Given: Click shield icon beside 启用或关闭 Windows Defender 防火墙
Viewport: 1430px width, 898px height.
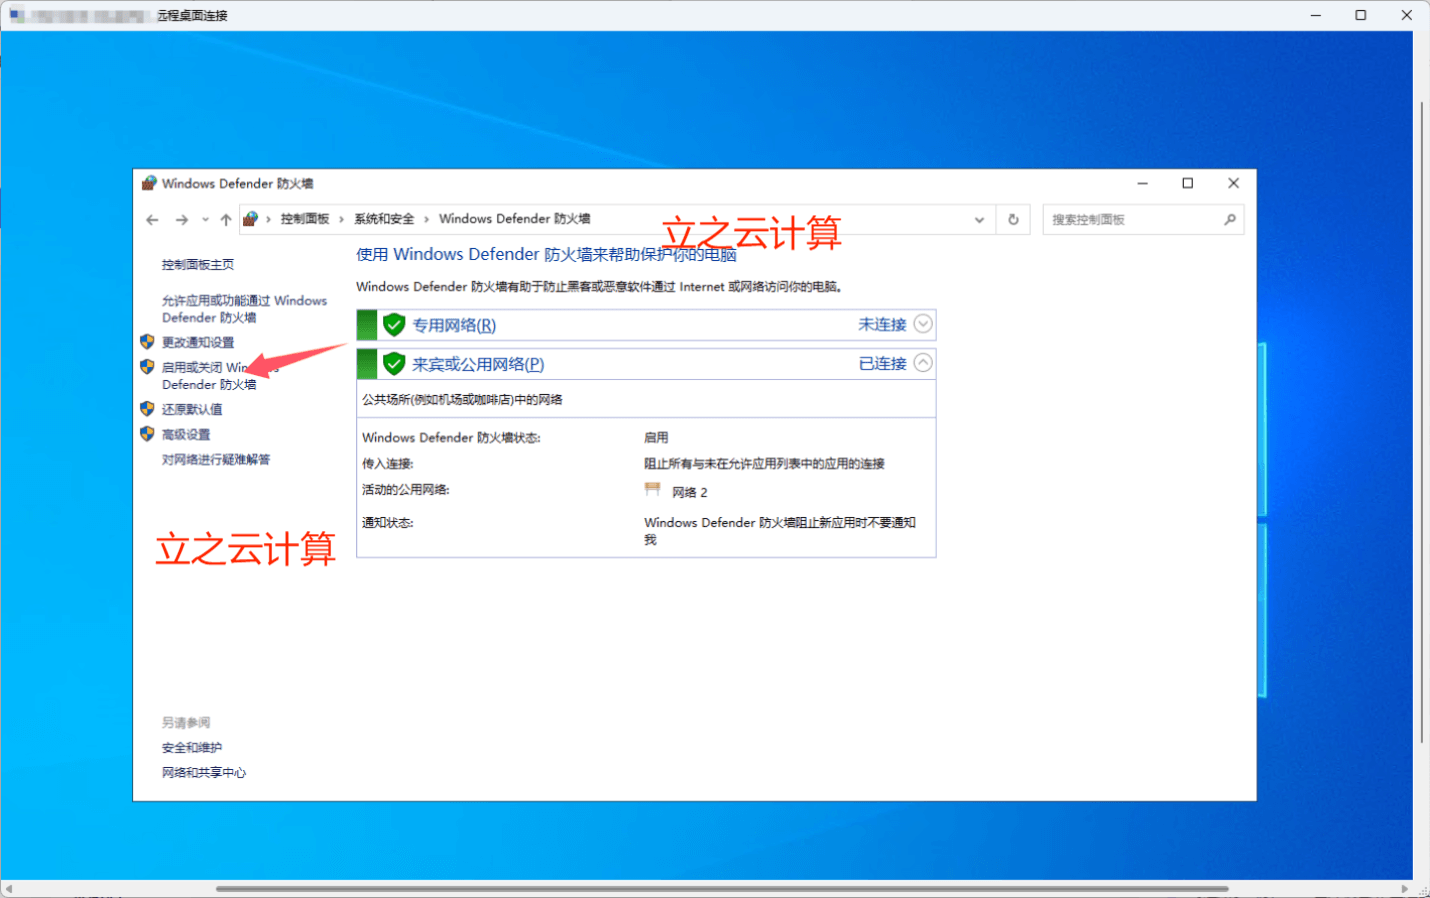Looking at the screenshot, I should tap(147, 367).
